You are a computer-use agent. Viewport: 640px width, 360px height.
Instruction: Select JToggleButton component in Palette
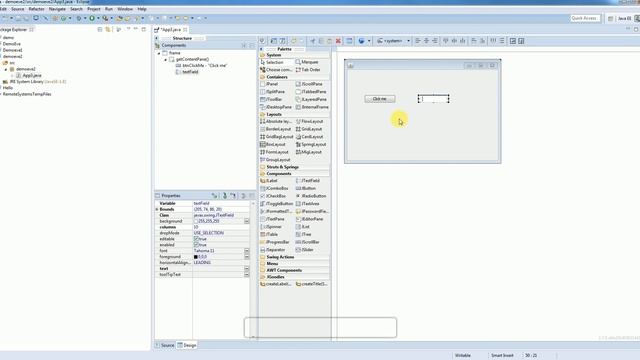coord(277,204)
